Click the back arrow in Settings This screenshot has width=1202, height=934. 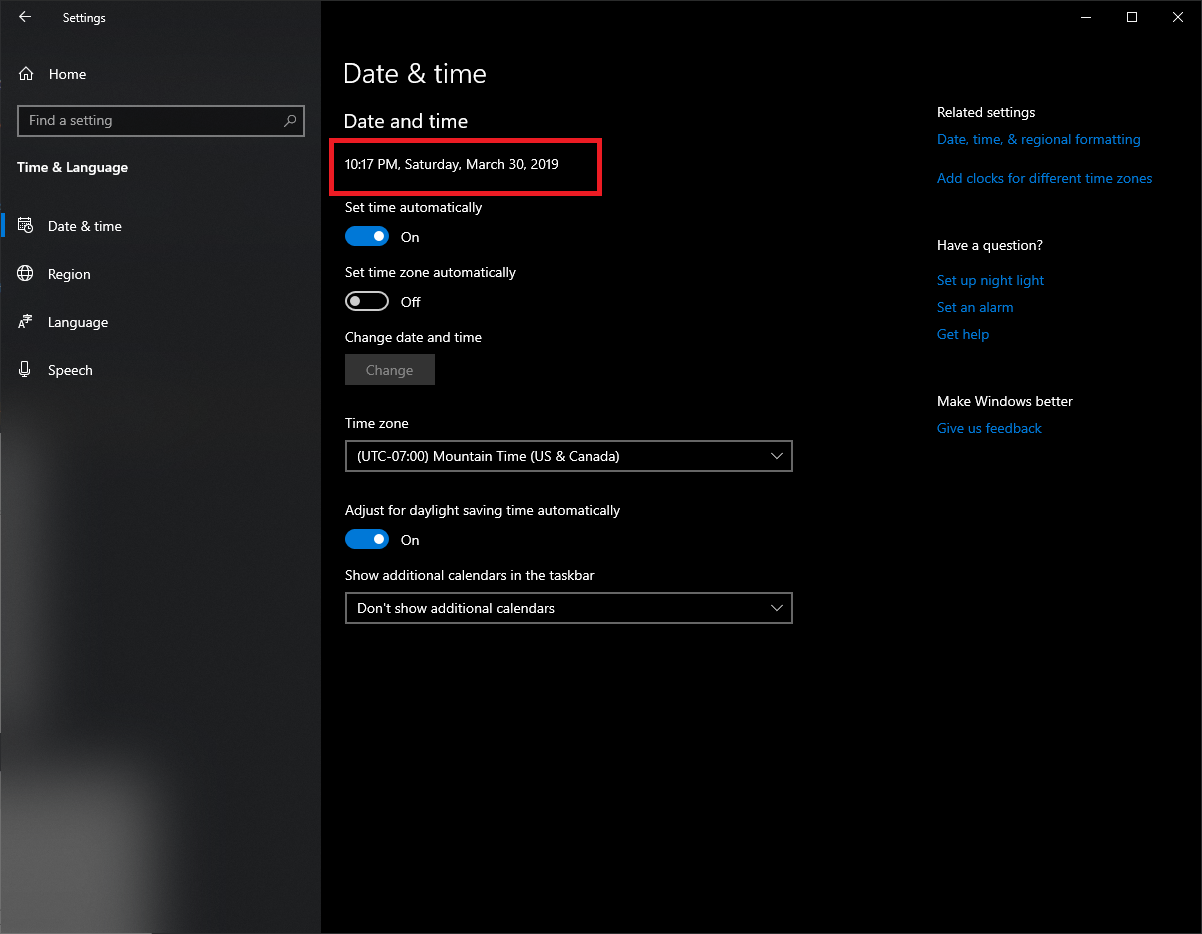tap(25, 17)
